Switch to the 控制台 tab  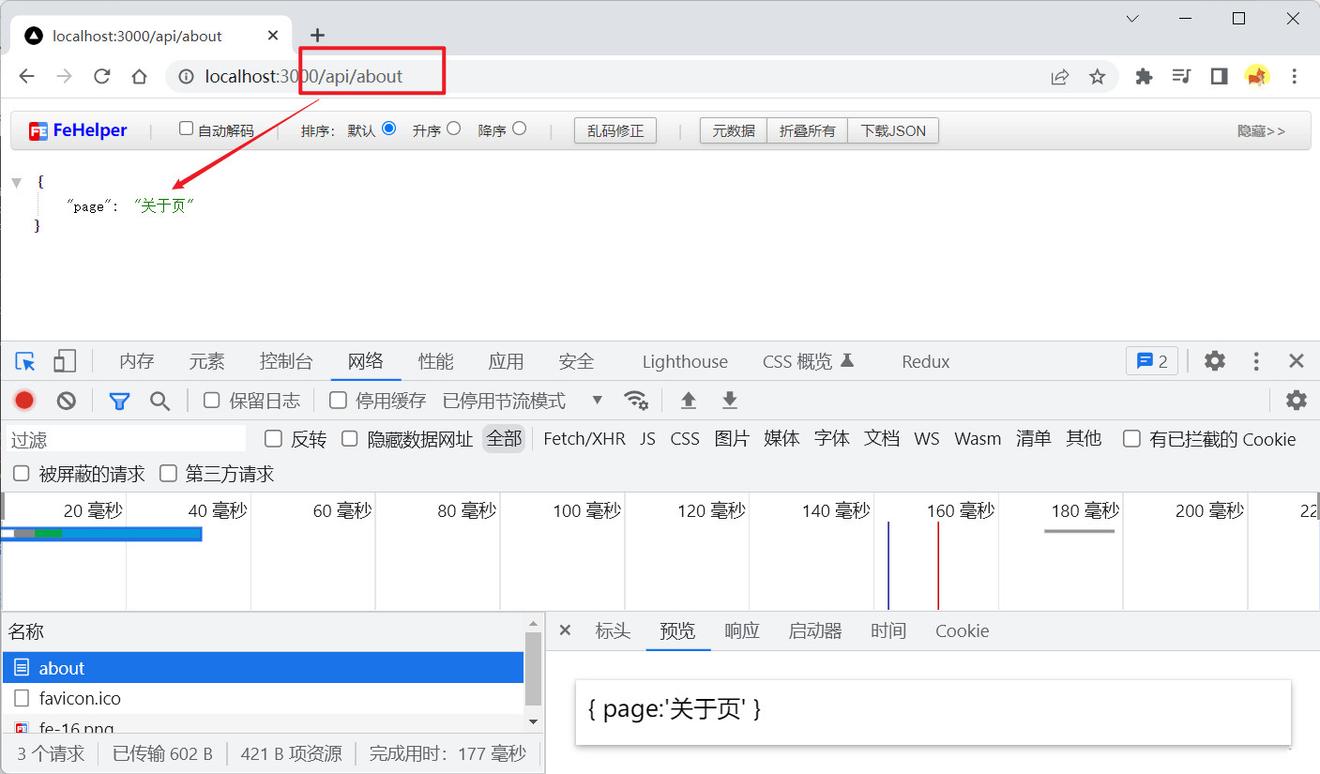pyautogui.click(x=286, y=361)
